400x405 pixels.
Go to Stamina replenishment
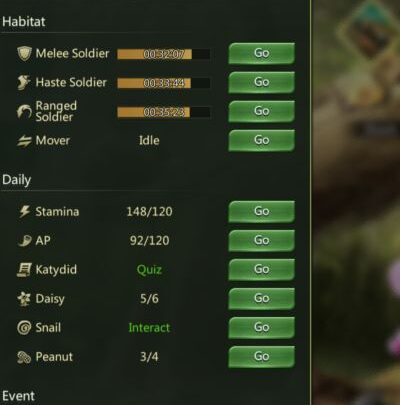(x=262, y=211)
